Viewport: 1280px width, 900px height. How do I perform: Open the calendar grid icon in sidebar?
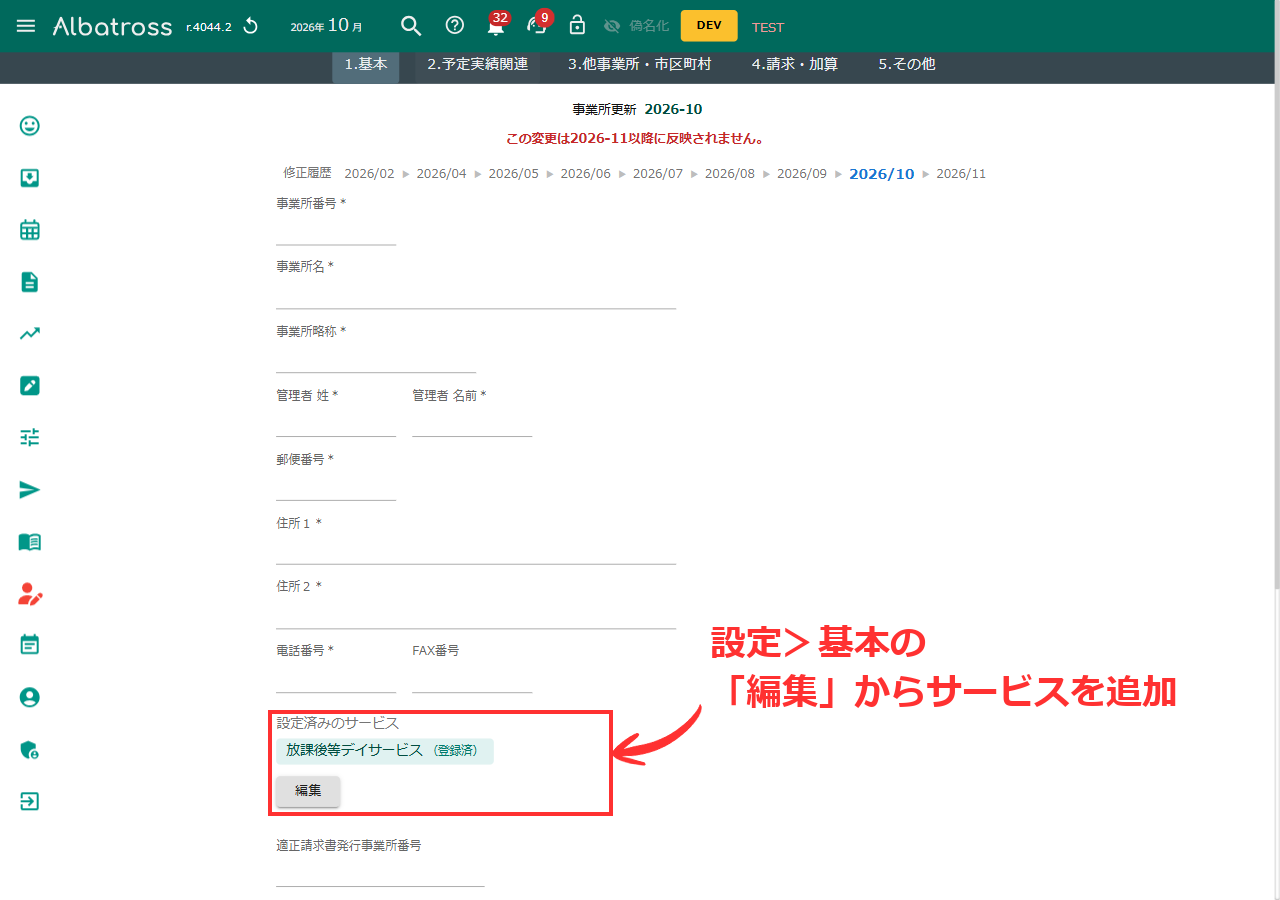(x=30, y=230)
